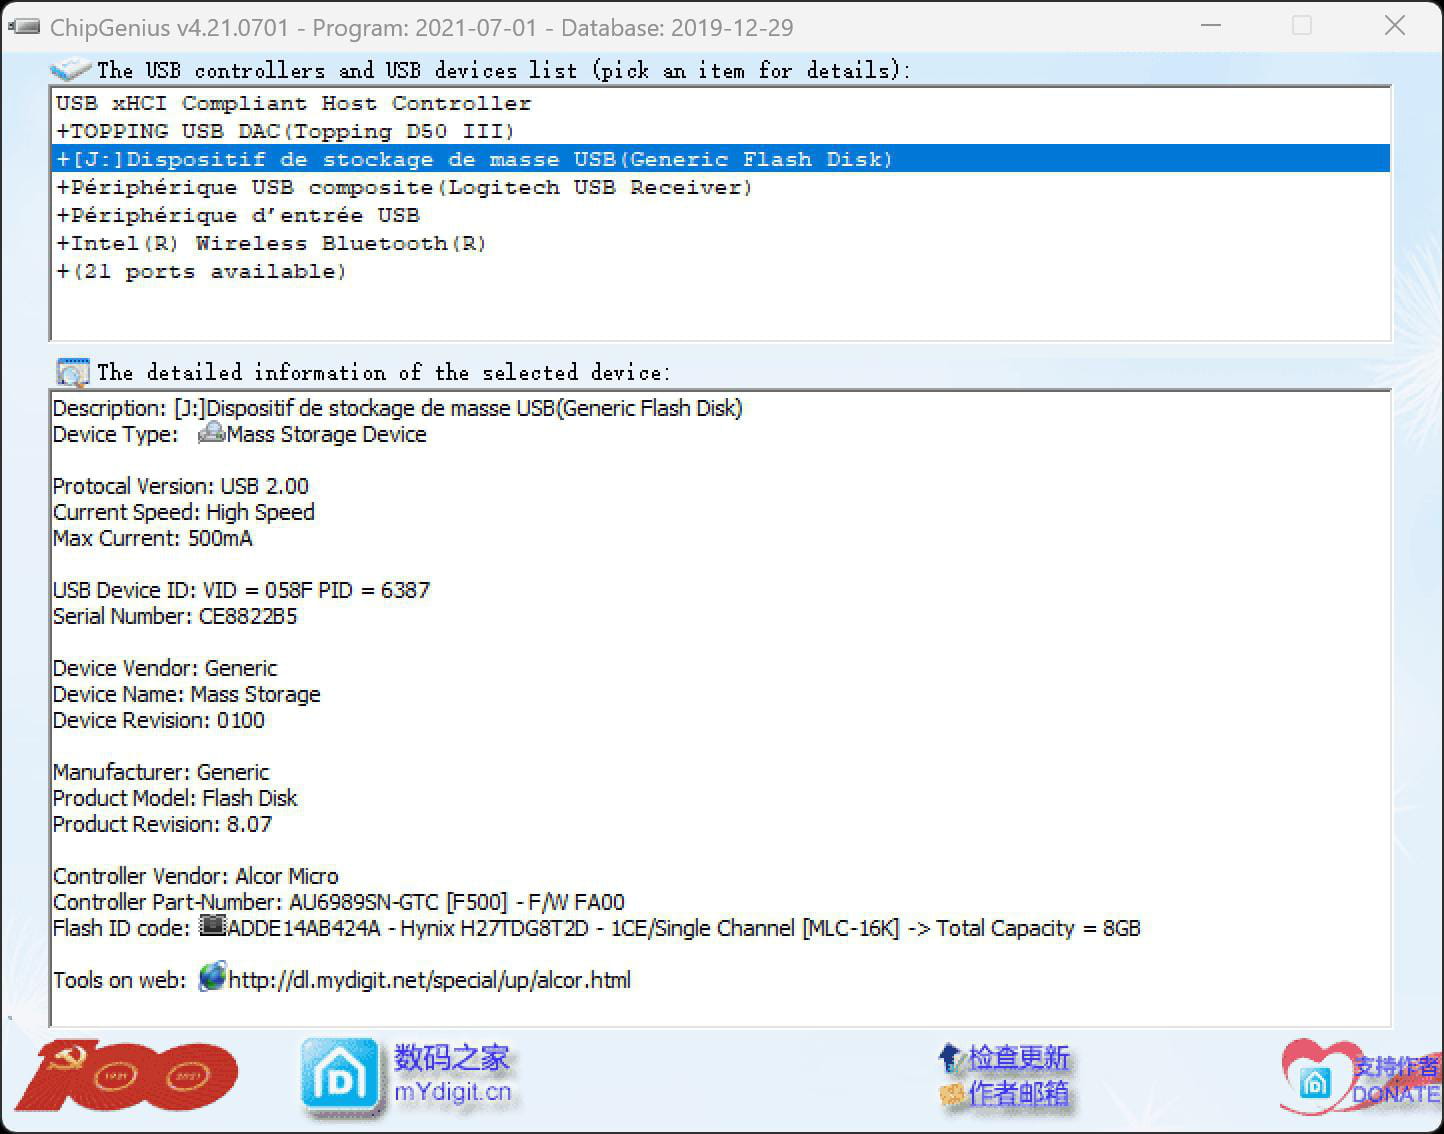This screenshot has height=1134, width=1444.
Task: Open the mYdigit.cn house logo
Action: coord(341,1077)
